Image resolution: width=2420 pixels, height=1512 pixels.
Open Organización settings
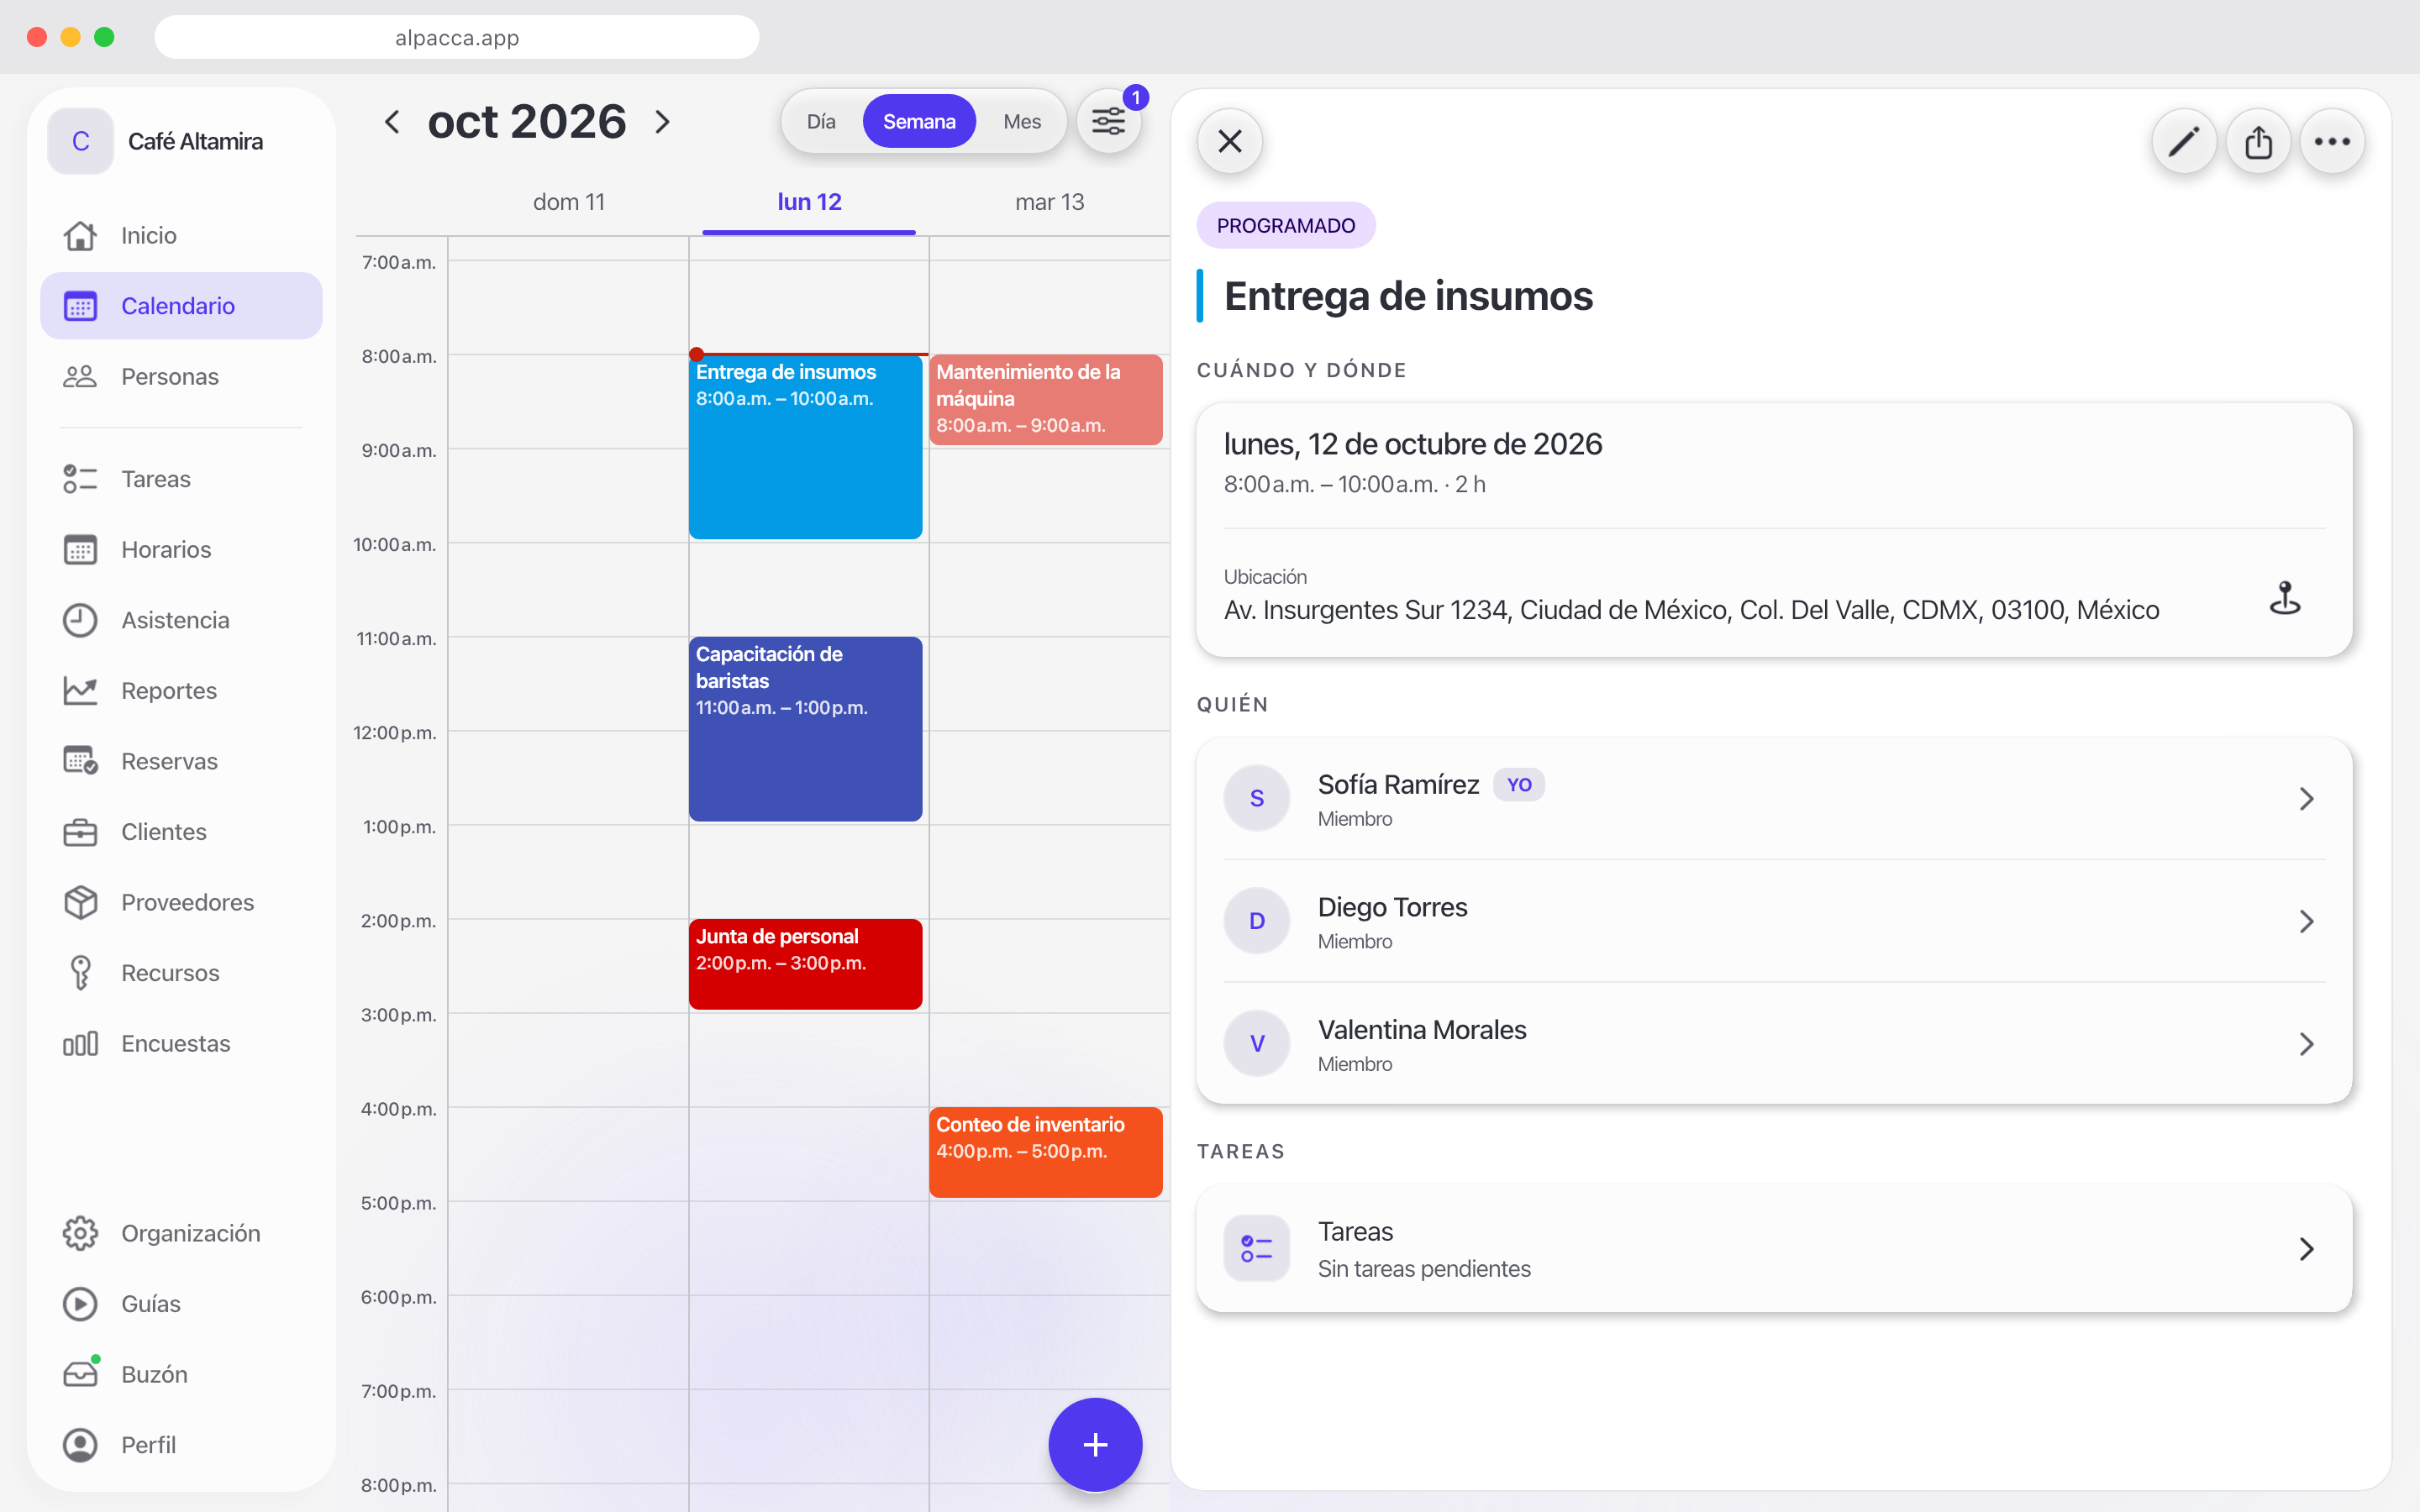pos(181,1233)
